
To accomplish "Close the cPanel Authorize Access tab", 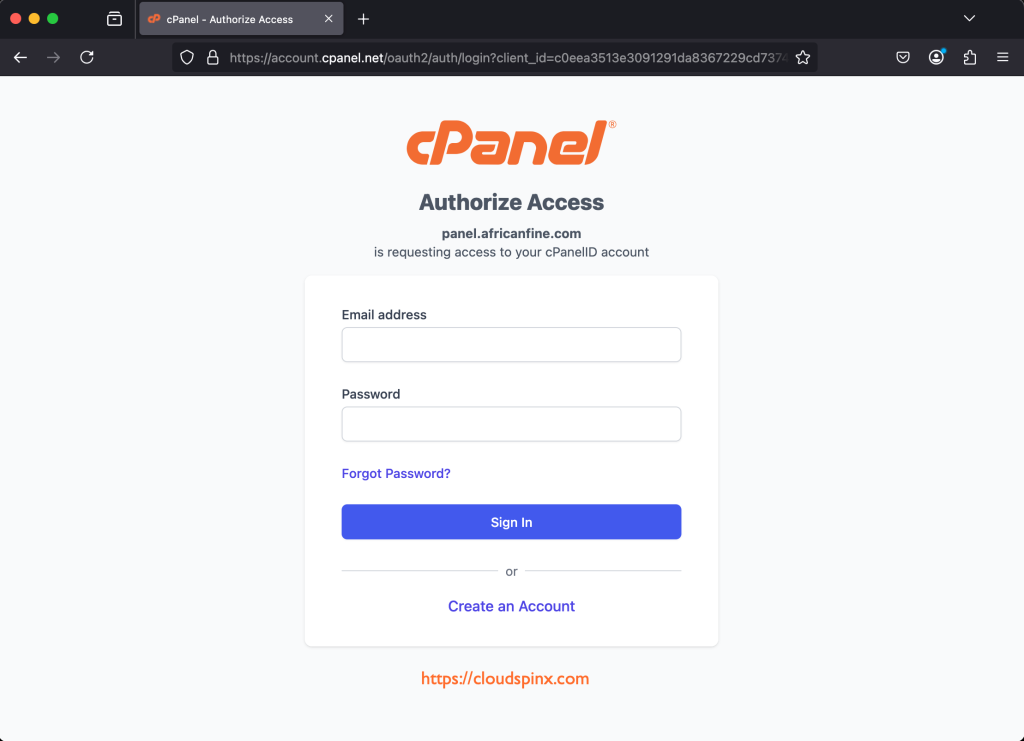I will [326, 19].
